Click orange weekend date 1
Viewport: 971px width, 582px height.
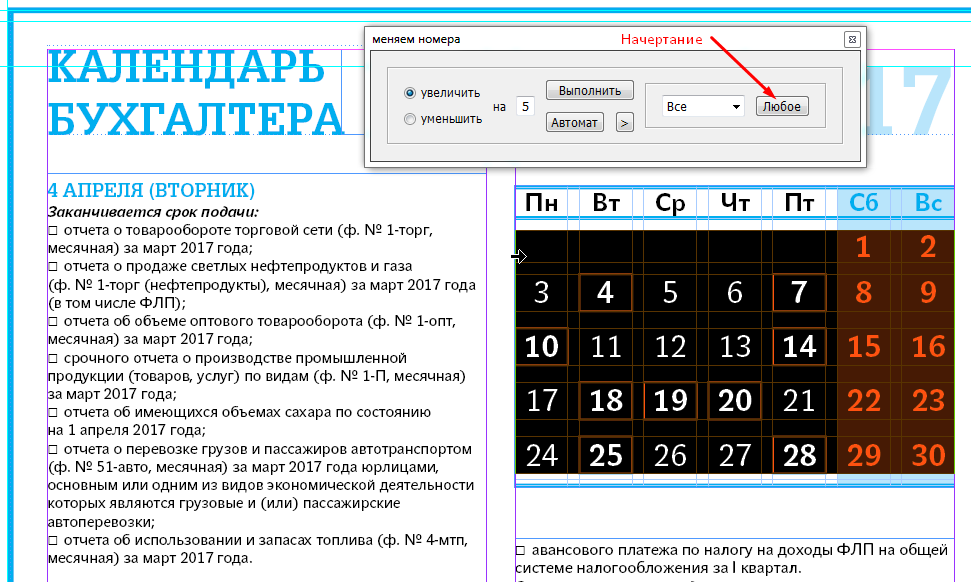point(863,247)
